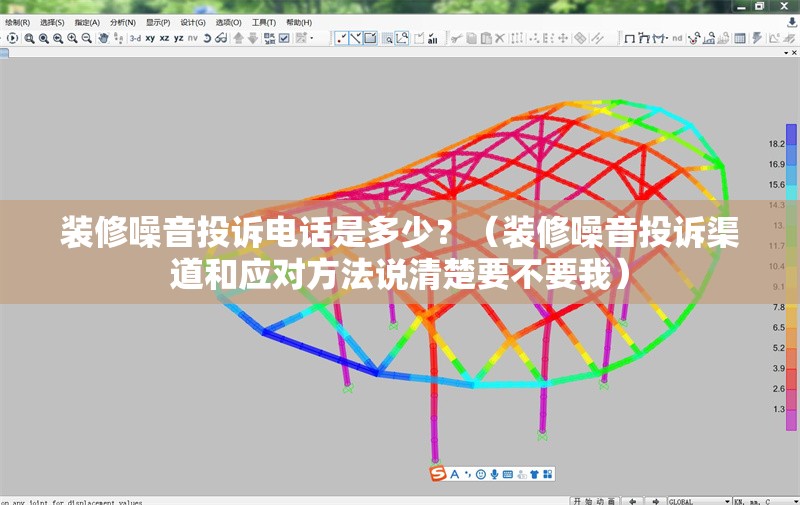This screenshot has width=800, height=505.
Task: Click the rotate 3D view icon
Action: coord(207,38)
